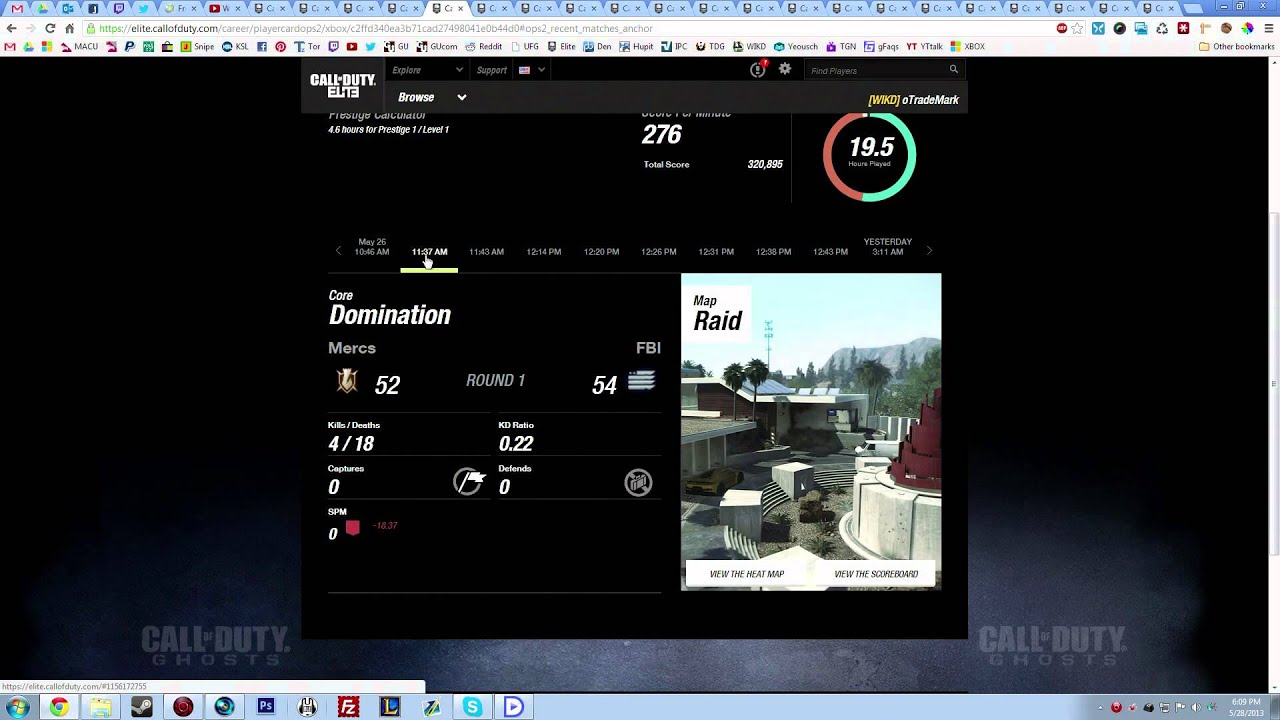Select the 11:43 AM match
The image size is (1280, 720).
pyautogui.click(x=486, y=252)
